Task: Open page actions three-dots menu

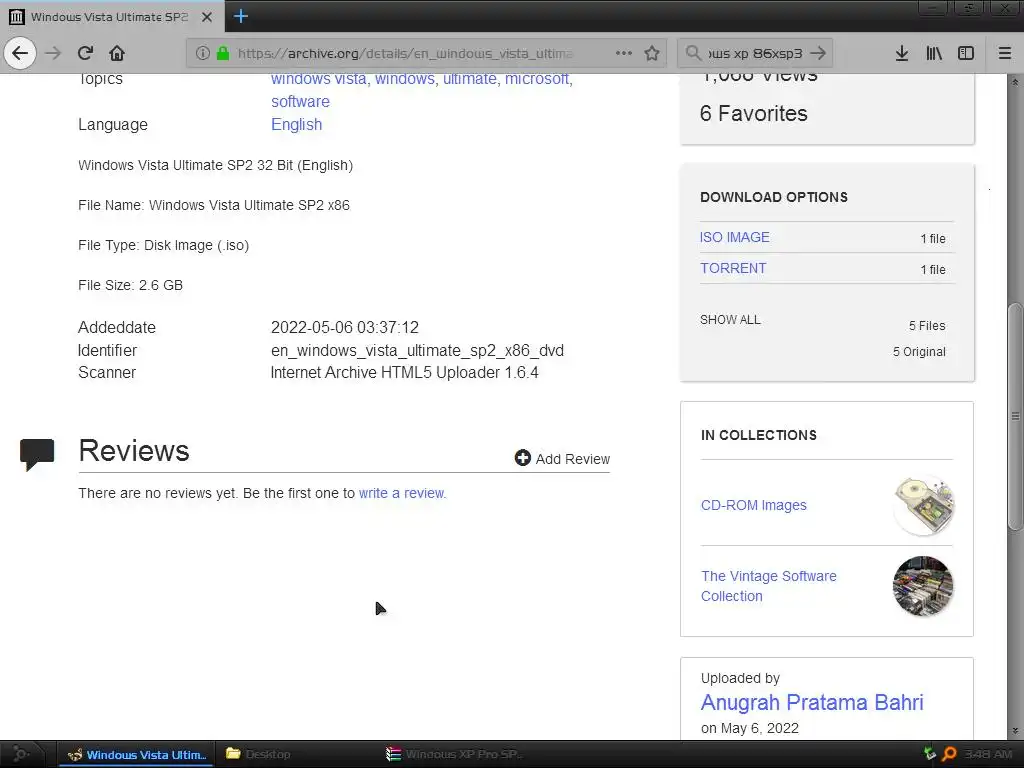Action: 624,53
